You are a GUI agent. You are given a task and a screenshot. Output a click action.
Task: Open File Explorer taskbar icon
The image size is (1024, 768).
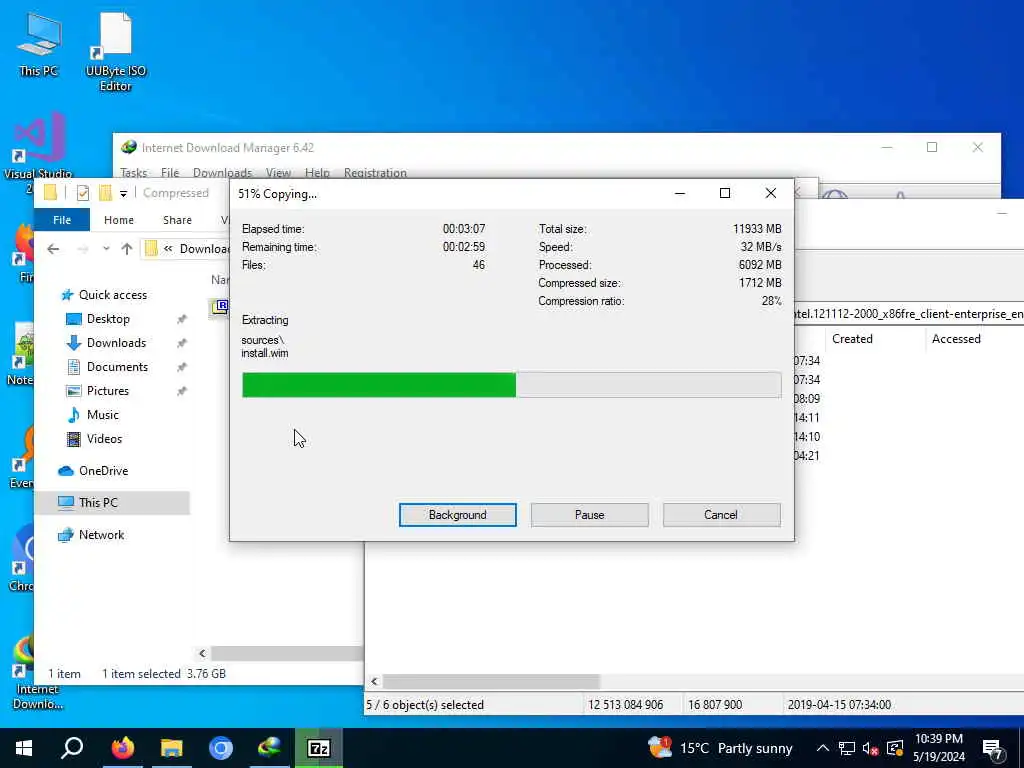tap(172, 748)
